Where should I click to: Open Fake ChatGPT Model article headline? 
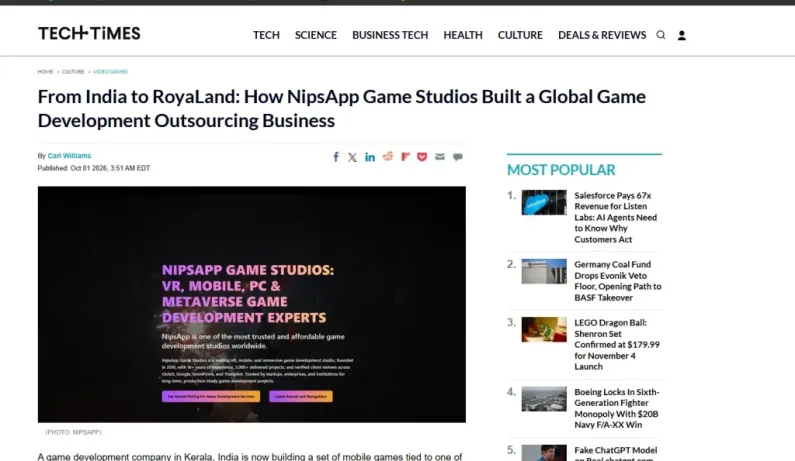pos(618,454)
